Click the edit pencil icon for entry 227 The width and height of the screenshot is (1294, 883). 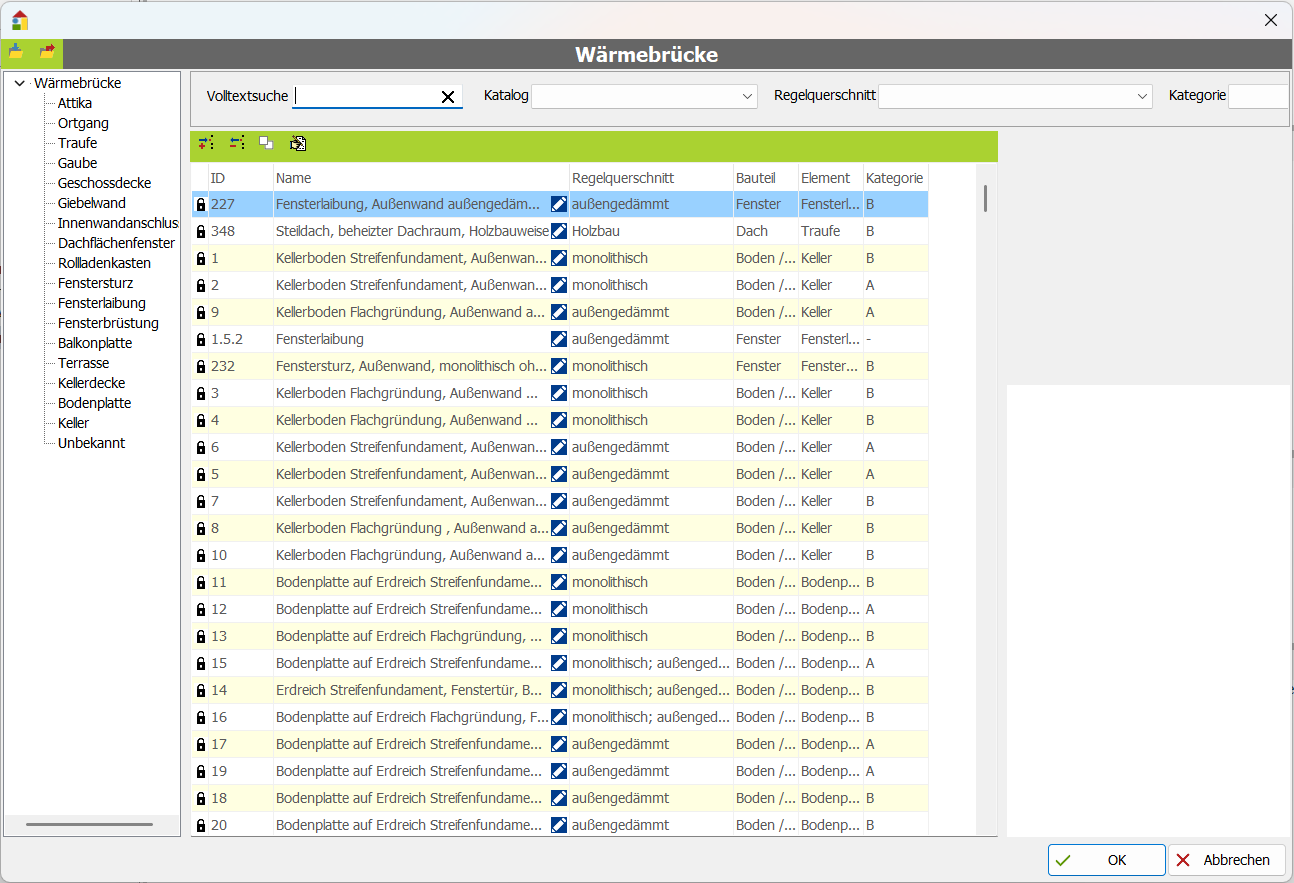click(559, 204)
